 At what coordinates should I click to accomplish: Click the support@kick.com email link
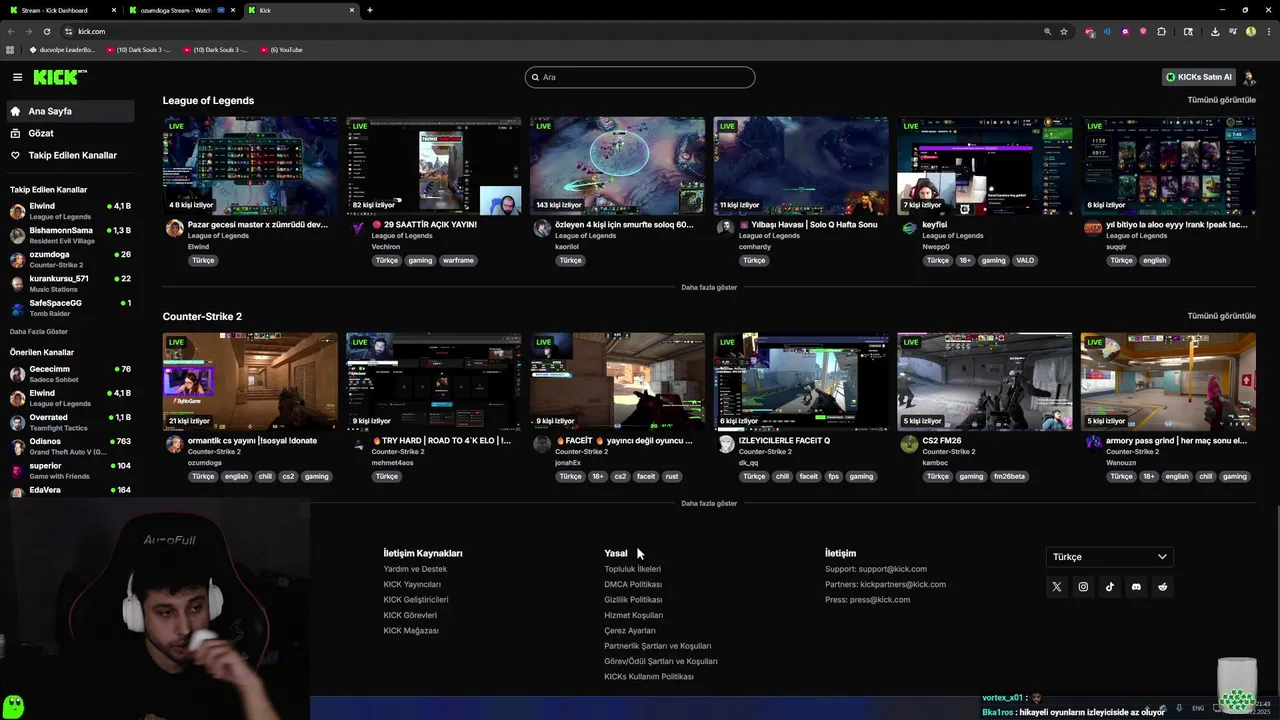892,569
